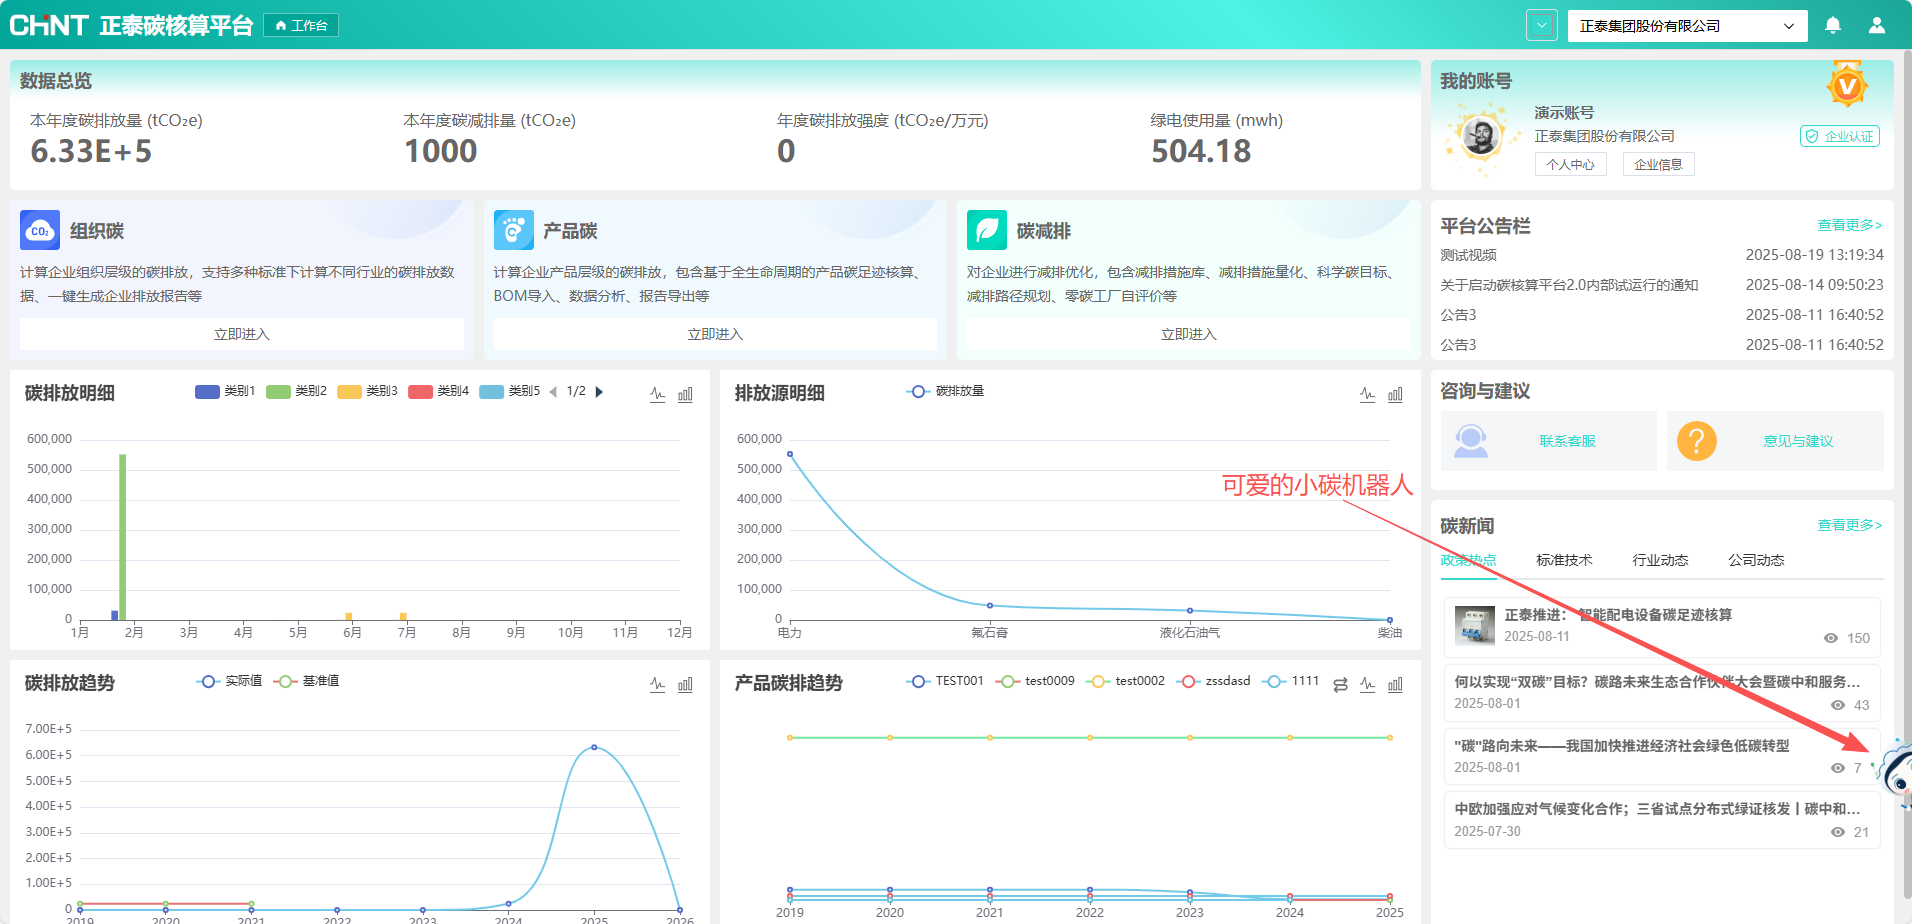Switch to 政策热点 news tab
The width and height of the screenshot is (1912, 924).
click(1468, 560)
